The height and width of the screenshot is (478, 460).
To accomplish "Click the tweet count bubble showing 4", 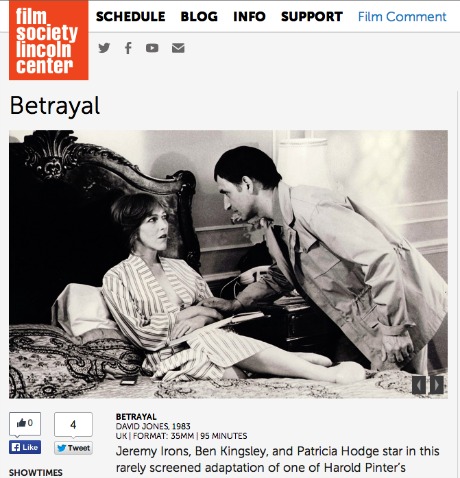I will 73,424.
